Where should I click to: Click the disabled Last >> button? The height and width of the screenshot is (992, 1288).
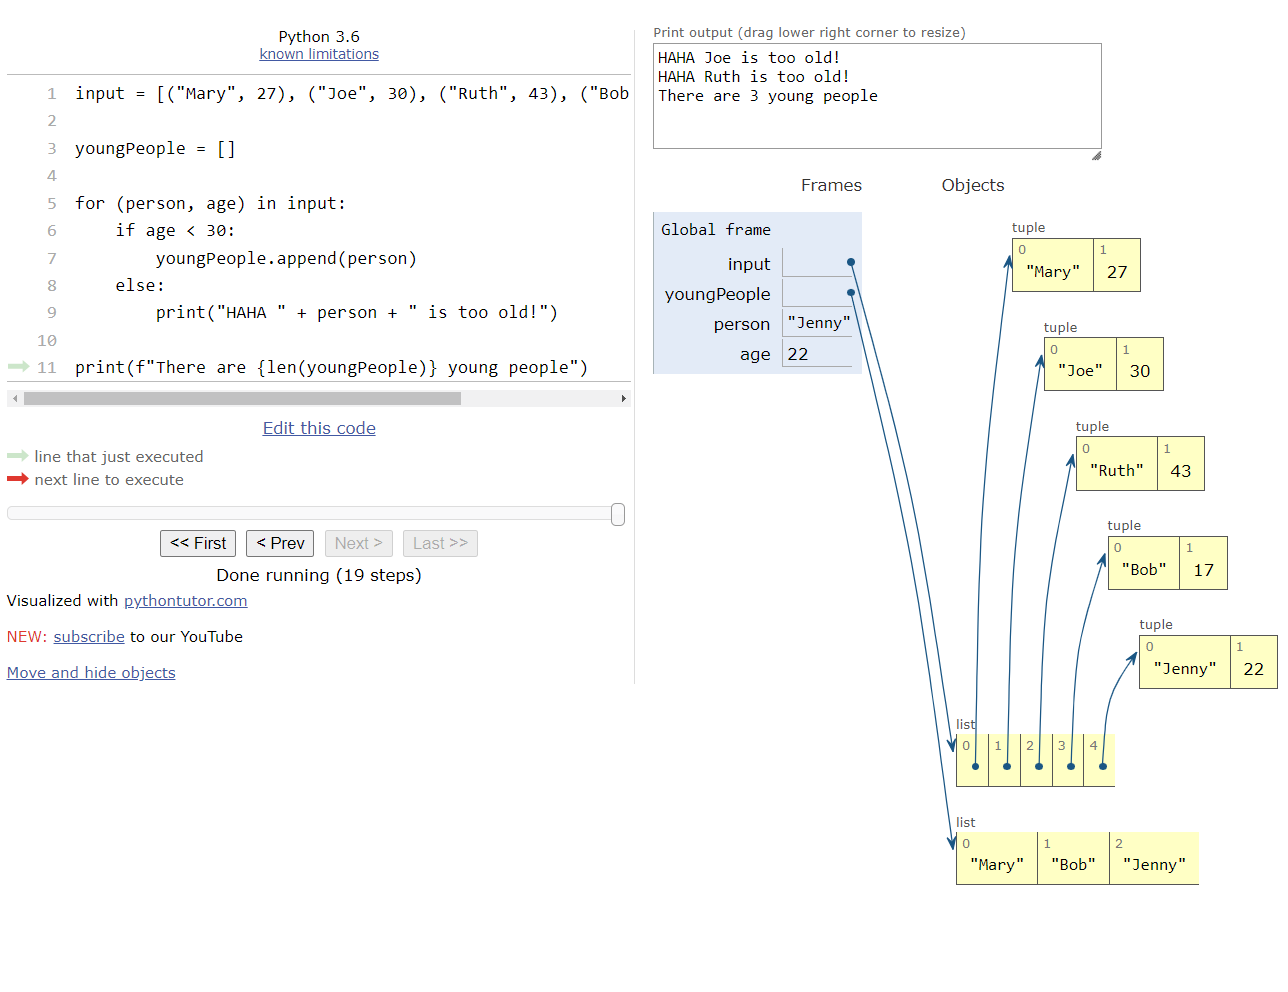440,543
